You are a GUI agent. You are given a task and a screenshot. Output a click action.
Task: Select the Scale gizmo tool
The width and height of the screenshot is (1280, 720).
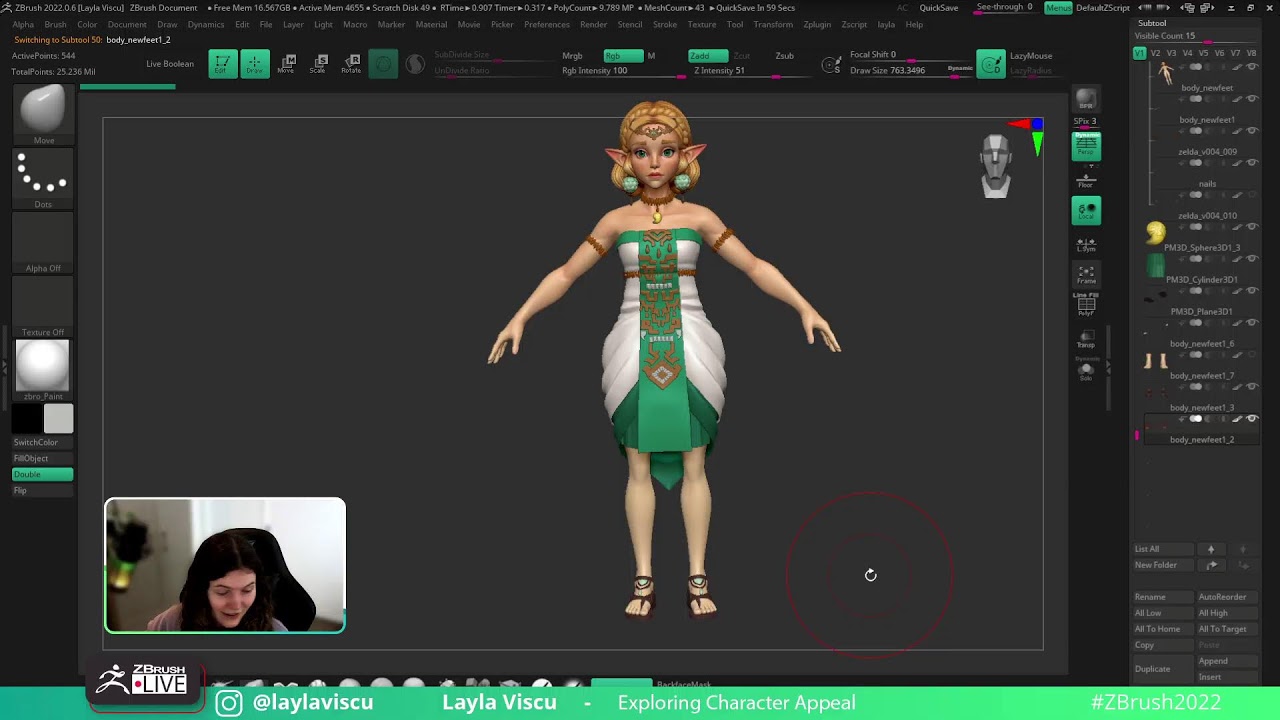(x=319, y=64)
